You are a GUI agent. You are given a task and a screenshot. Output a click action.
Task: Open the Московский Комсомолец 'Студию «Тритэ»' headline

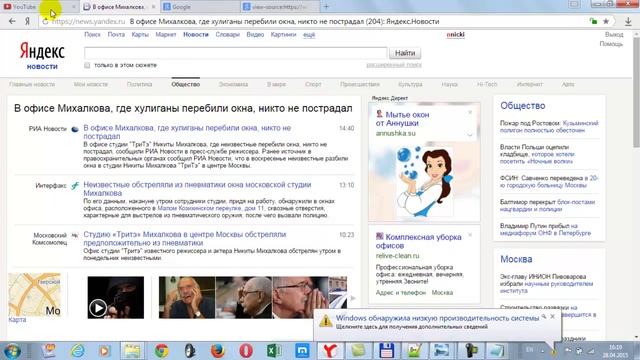(x=184, y=238)
